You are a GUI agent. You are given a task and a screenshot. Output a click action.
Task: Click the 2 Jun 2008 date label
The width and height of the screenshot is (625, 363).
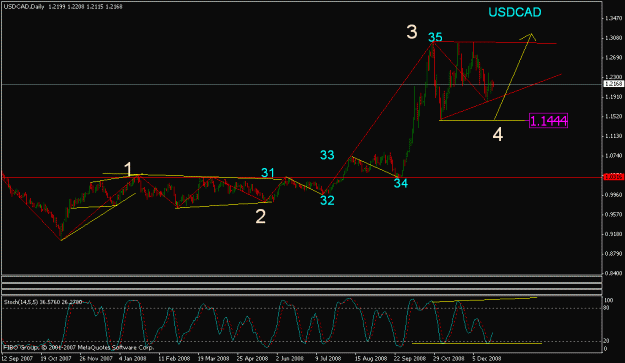click(x=290, y=358)
